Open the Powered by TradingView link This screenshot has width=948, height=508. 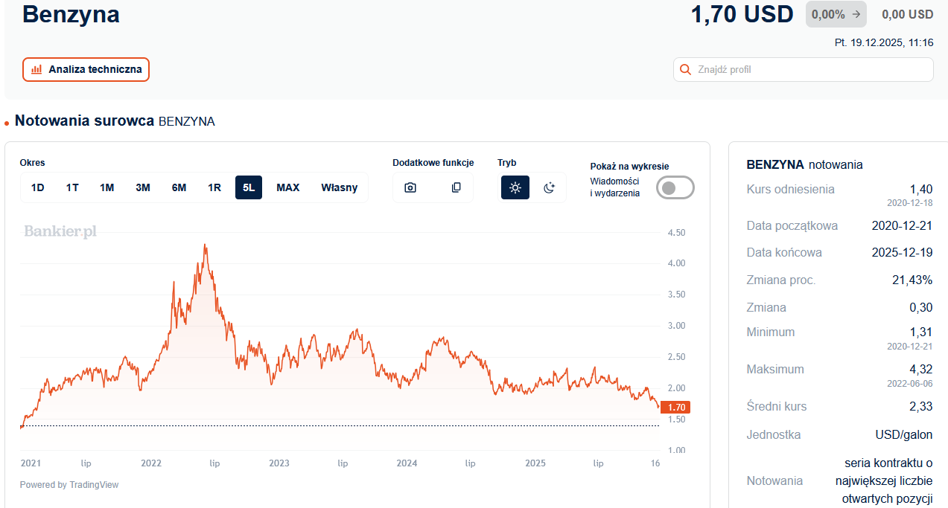[70, 484]
